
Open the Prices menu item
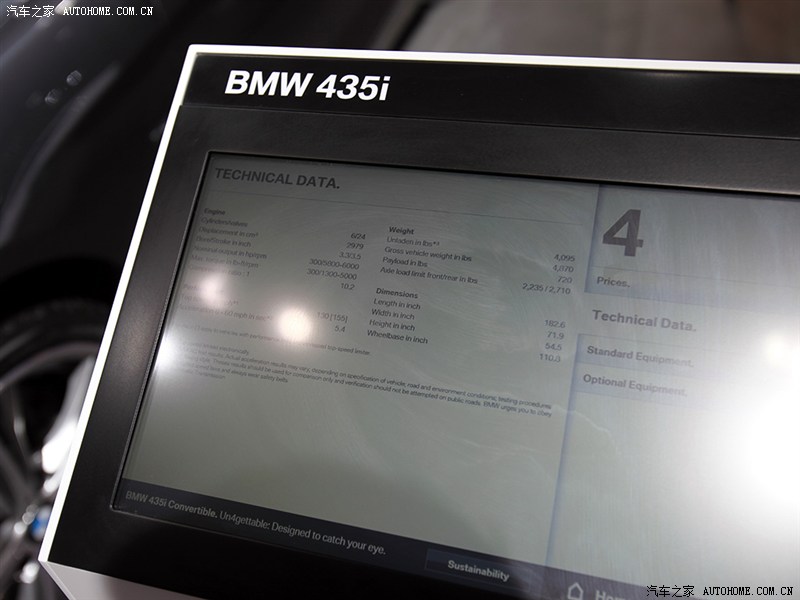(613, 282)
